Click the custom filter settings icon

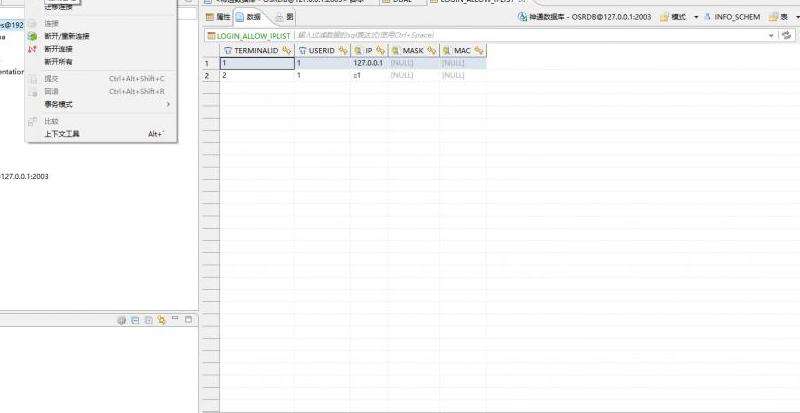click(x=789, y=35)
